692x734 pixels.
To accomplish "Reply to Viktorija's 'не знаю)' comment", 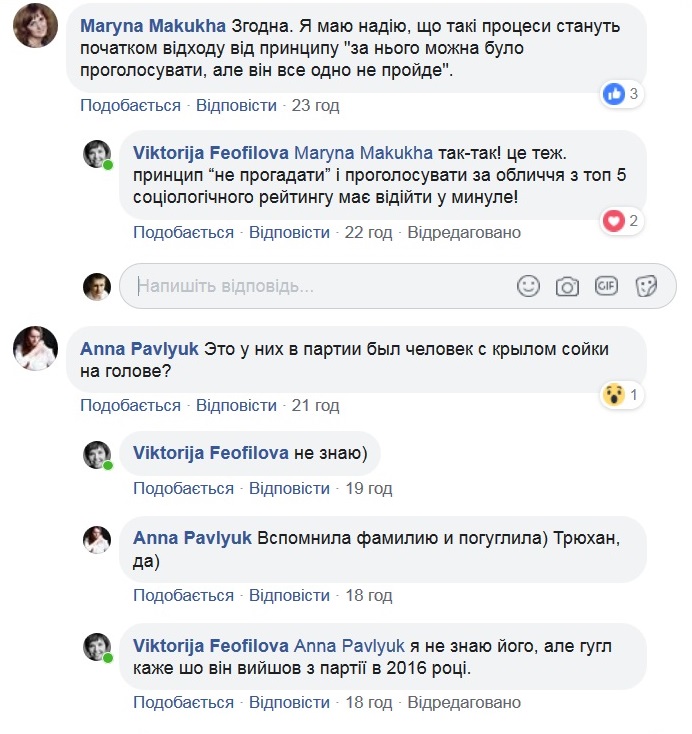I will coord(289,488).
